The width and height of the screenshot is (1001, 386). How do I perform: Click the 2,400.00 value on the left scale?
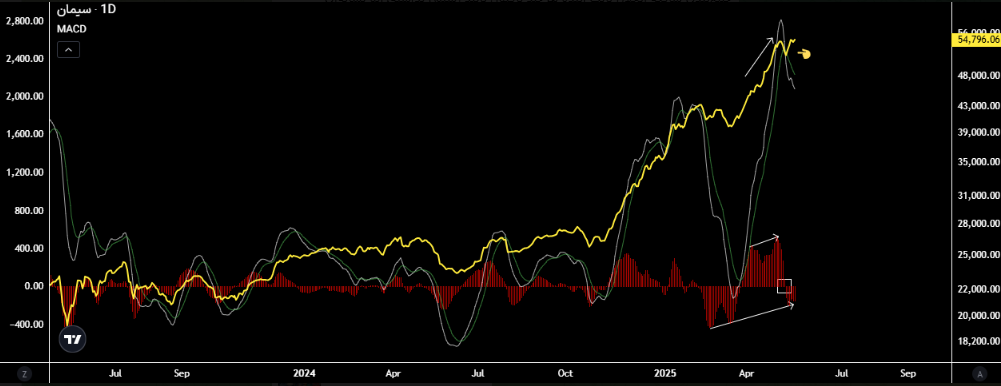[x=24, y=59]
